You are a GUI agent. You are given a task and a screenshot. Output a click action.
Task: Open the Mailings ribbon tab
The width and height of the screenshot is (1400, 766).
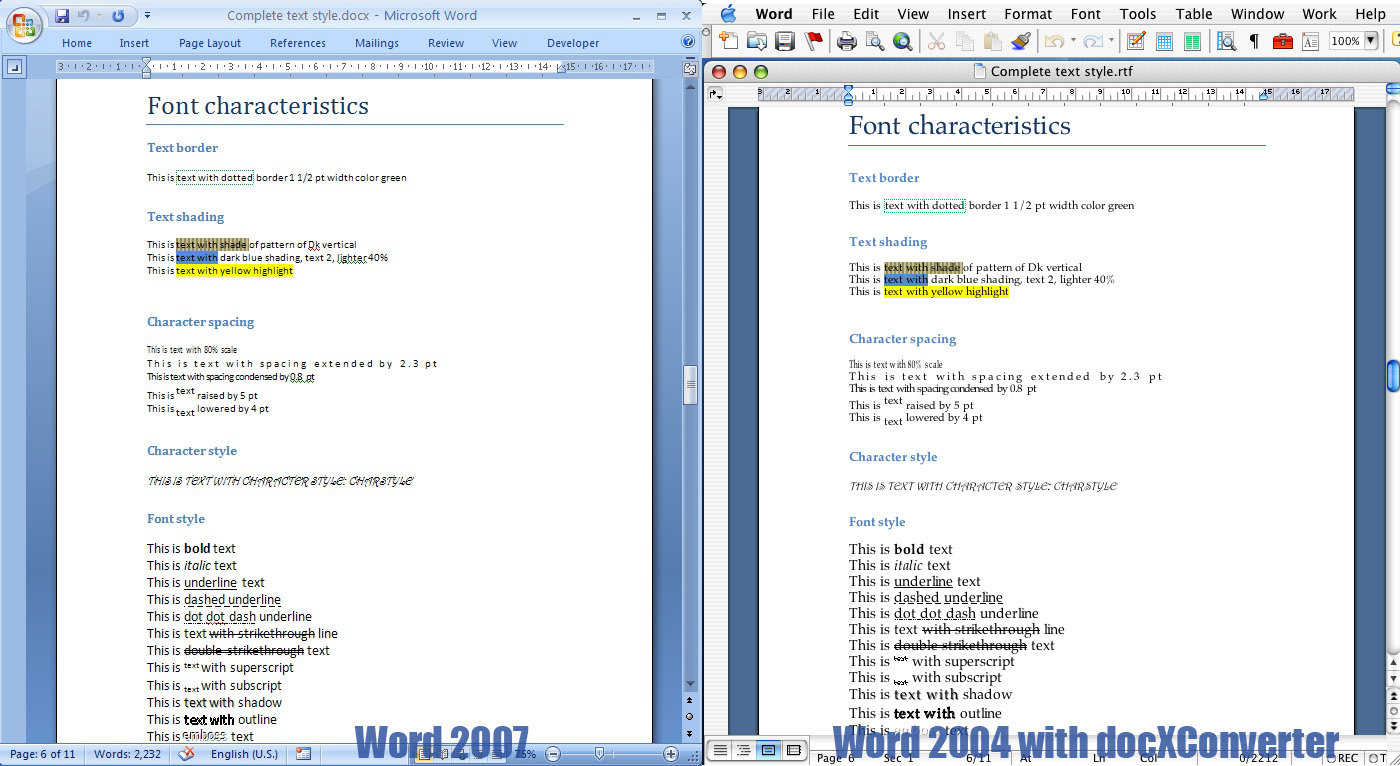(x=376, y=43)
